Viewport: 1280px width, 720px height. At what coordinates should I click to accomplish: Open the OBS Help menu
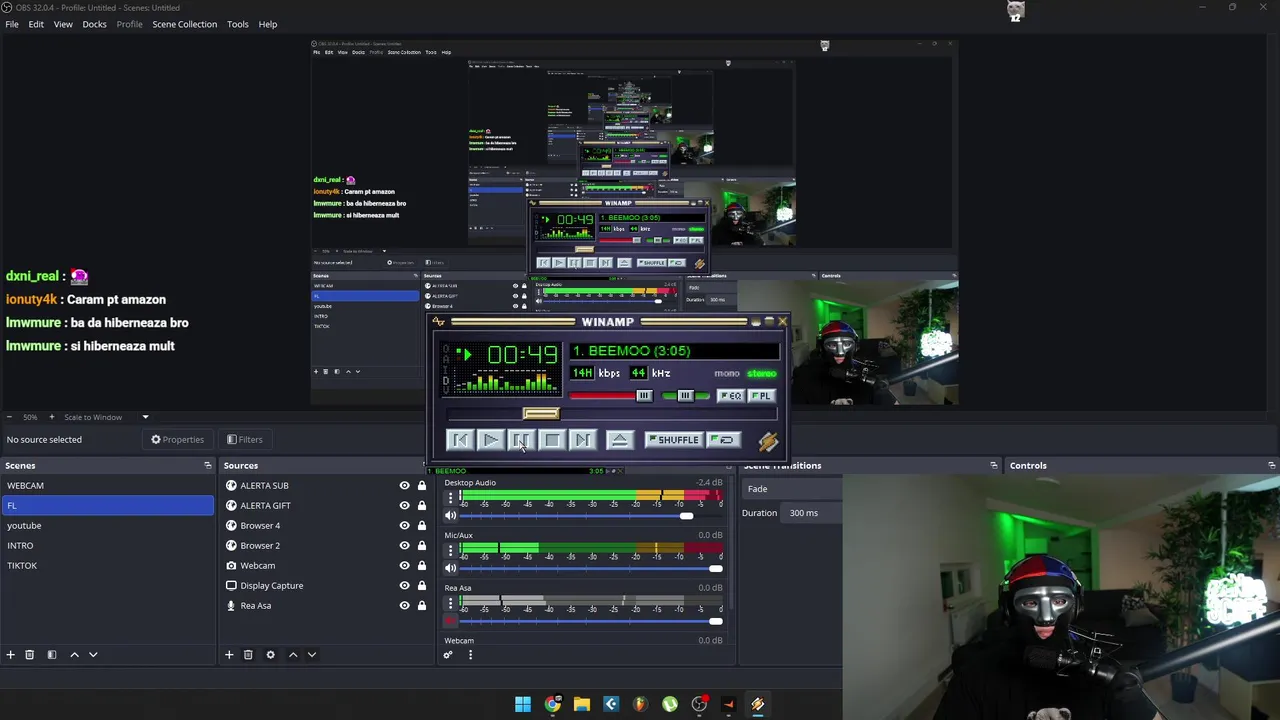click(268, 24)
